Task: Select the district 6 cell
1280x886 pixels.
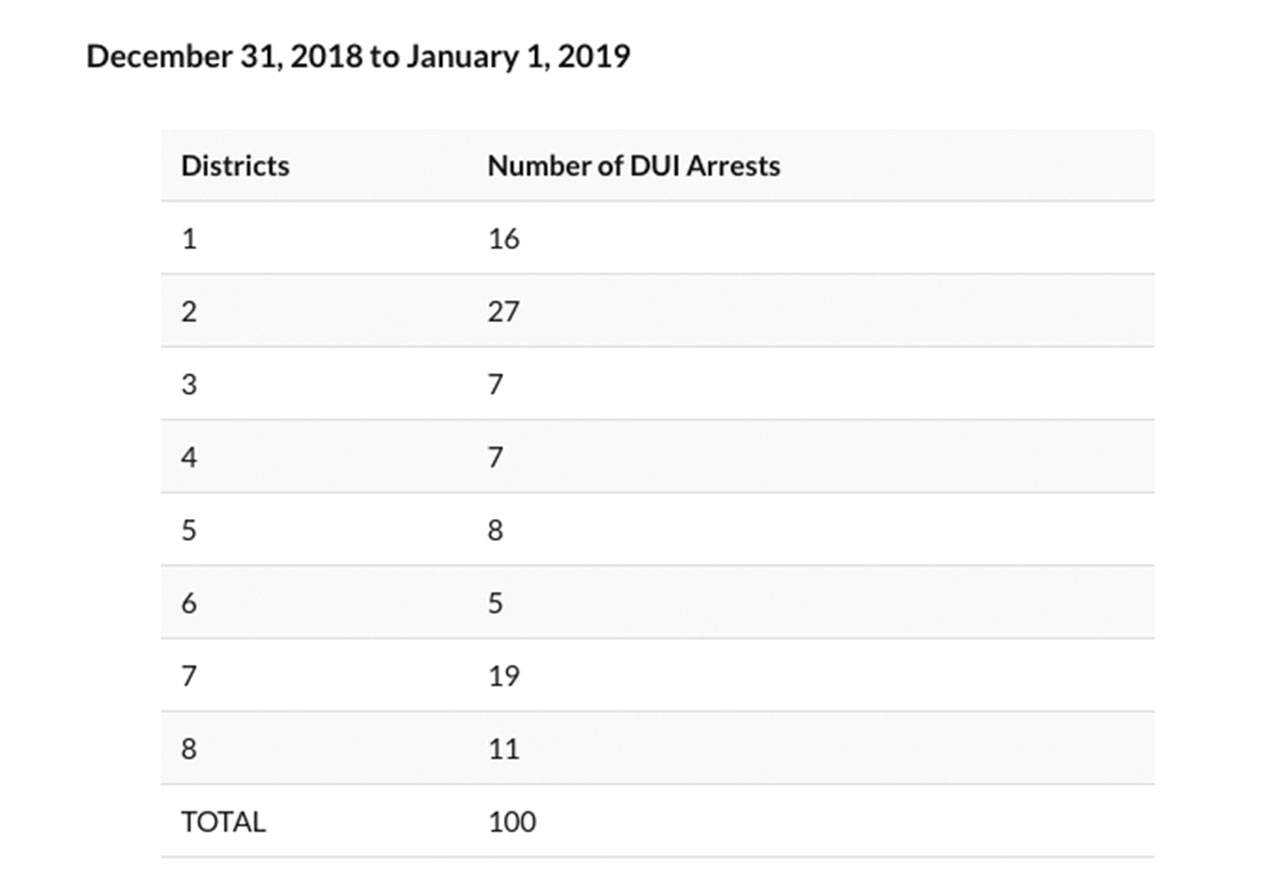Action: [x=189, y=603]
